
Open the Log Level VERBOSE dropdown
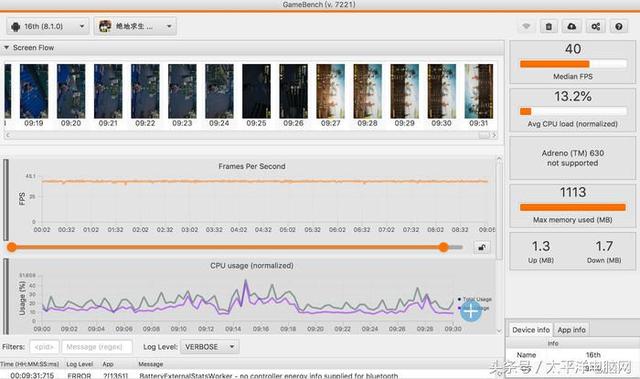(x=209, y=347)
